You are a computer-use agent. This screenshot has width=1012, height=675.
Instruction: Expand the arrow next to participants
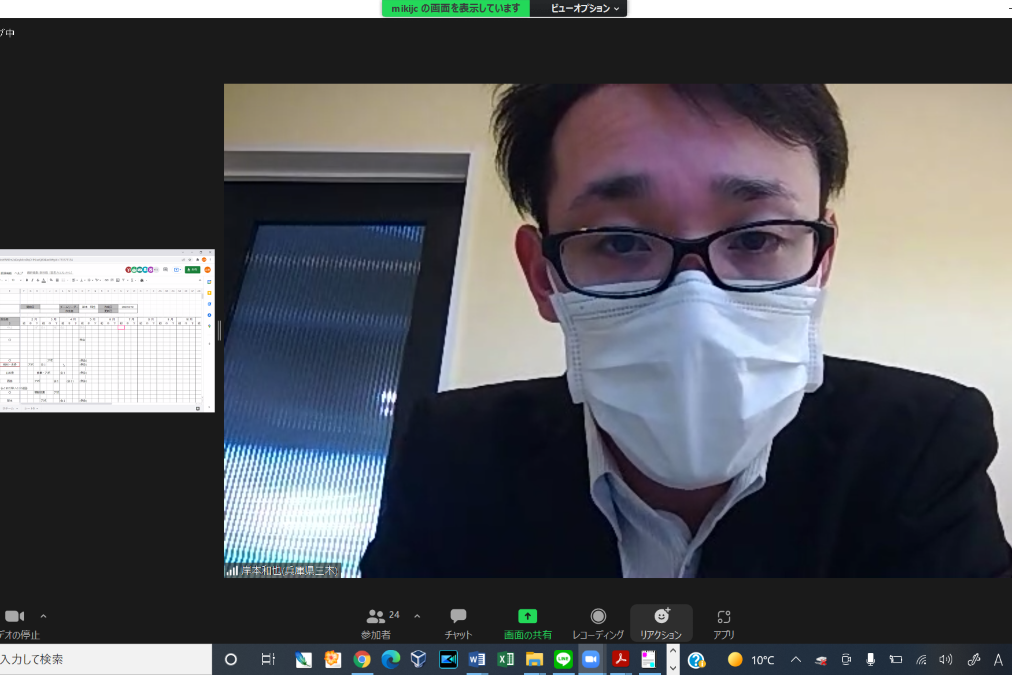point(417,616)
